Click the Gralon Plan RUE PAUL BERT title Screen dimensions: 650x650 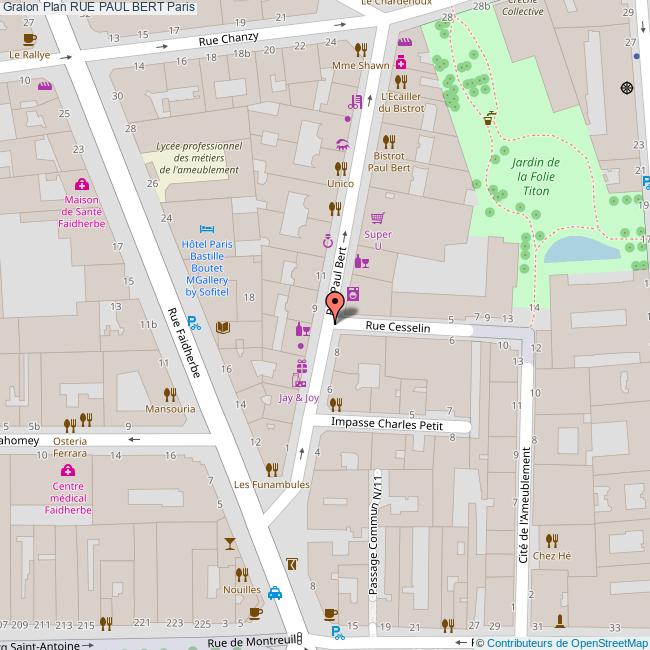pyautogui.click(x=99, y=7)
